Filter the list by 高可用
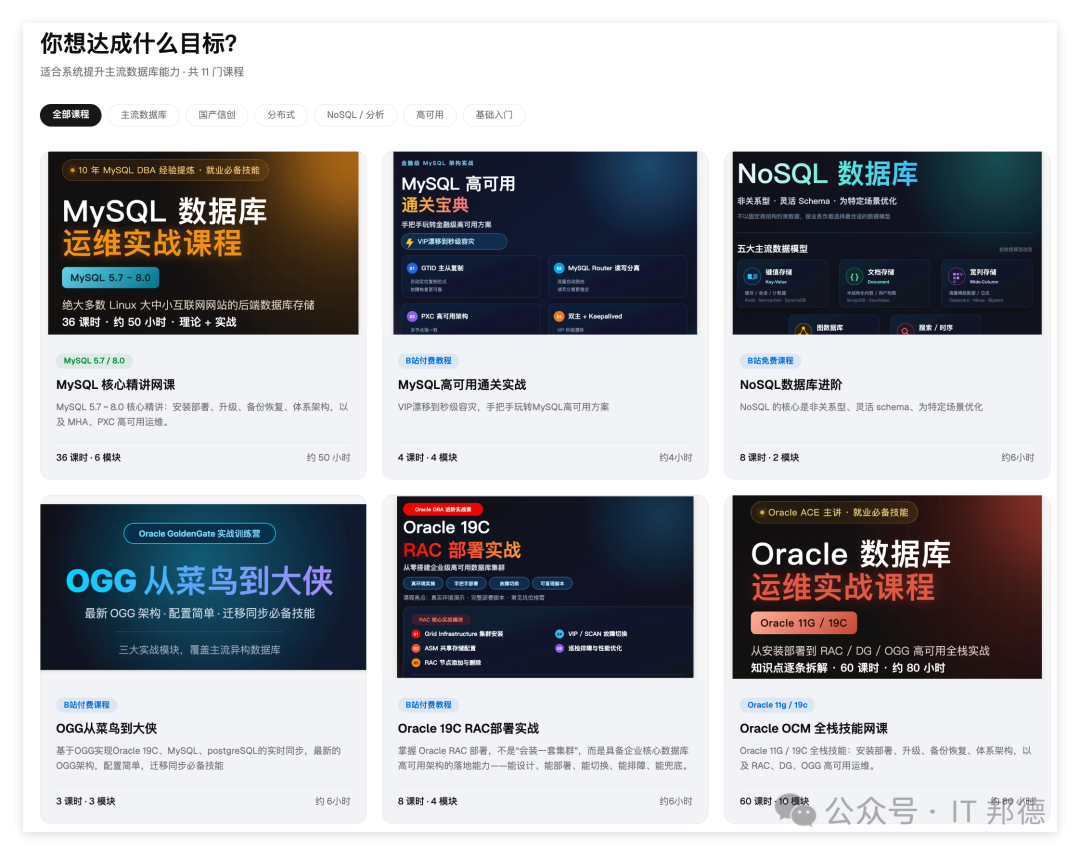Viewport: 1080px width, 855px height. (x=430, y=114)
